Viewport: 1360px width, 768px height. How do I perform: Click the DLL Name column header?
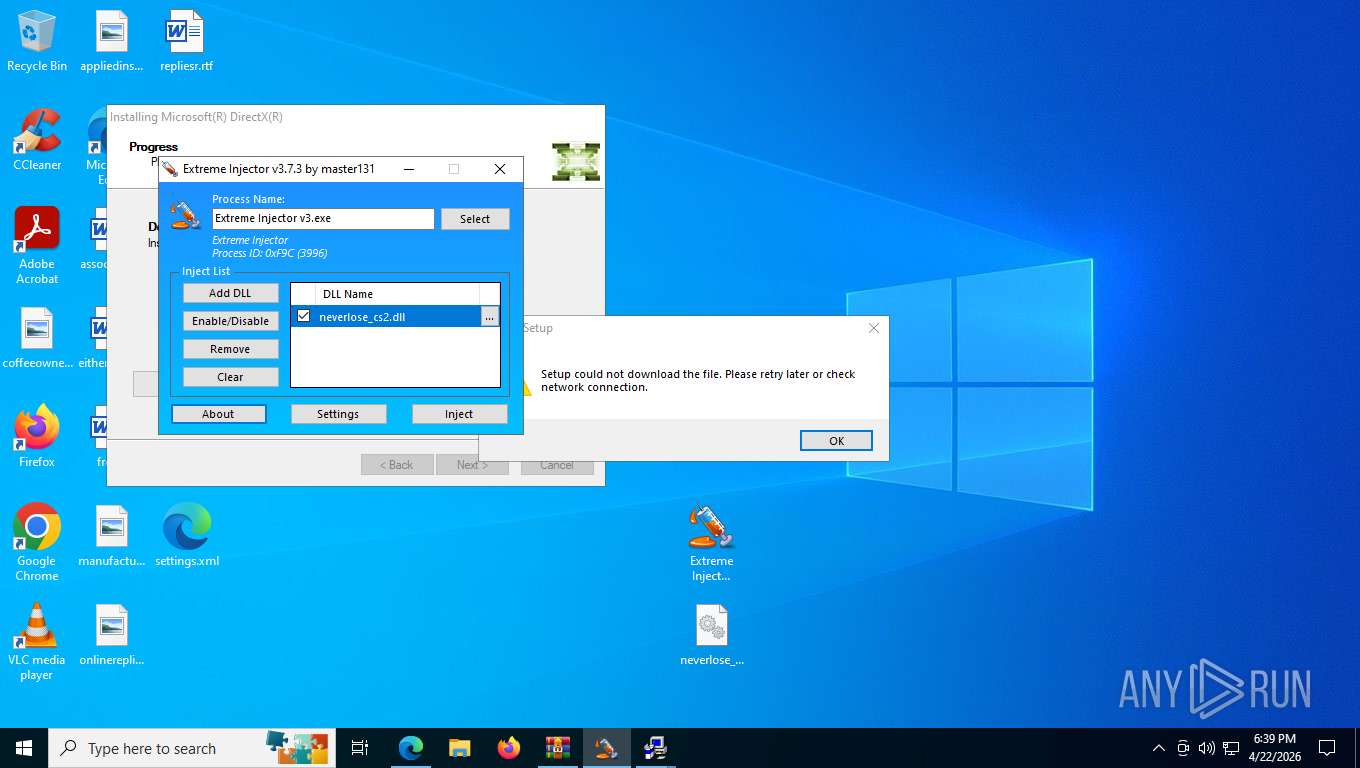pyautogui.click(x=397, y=294)
